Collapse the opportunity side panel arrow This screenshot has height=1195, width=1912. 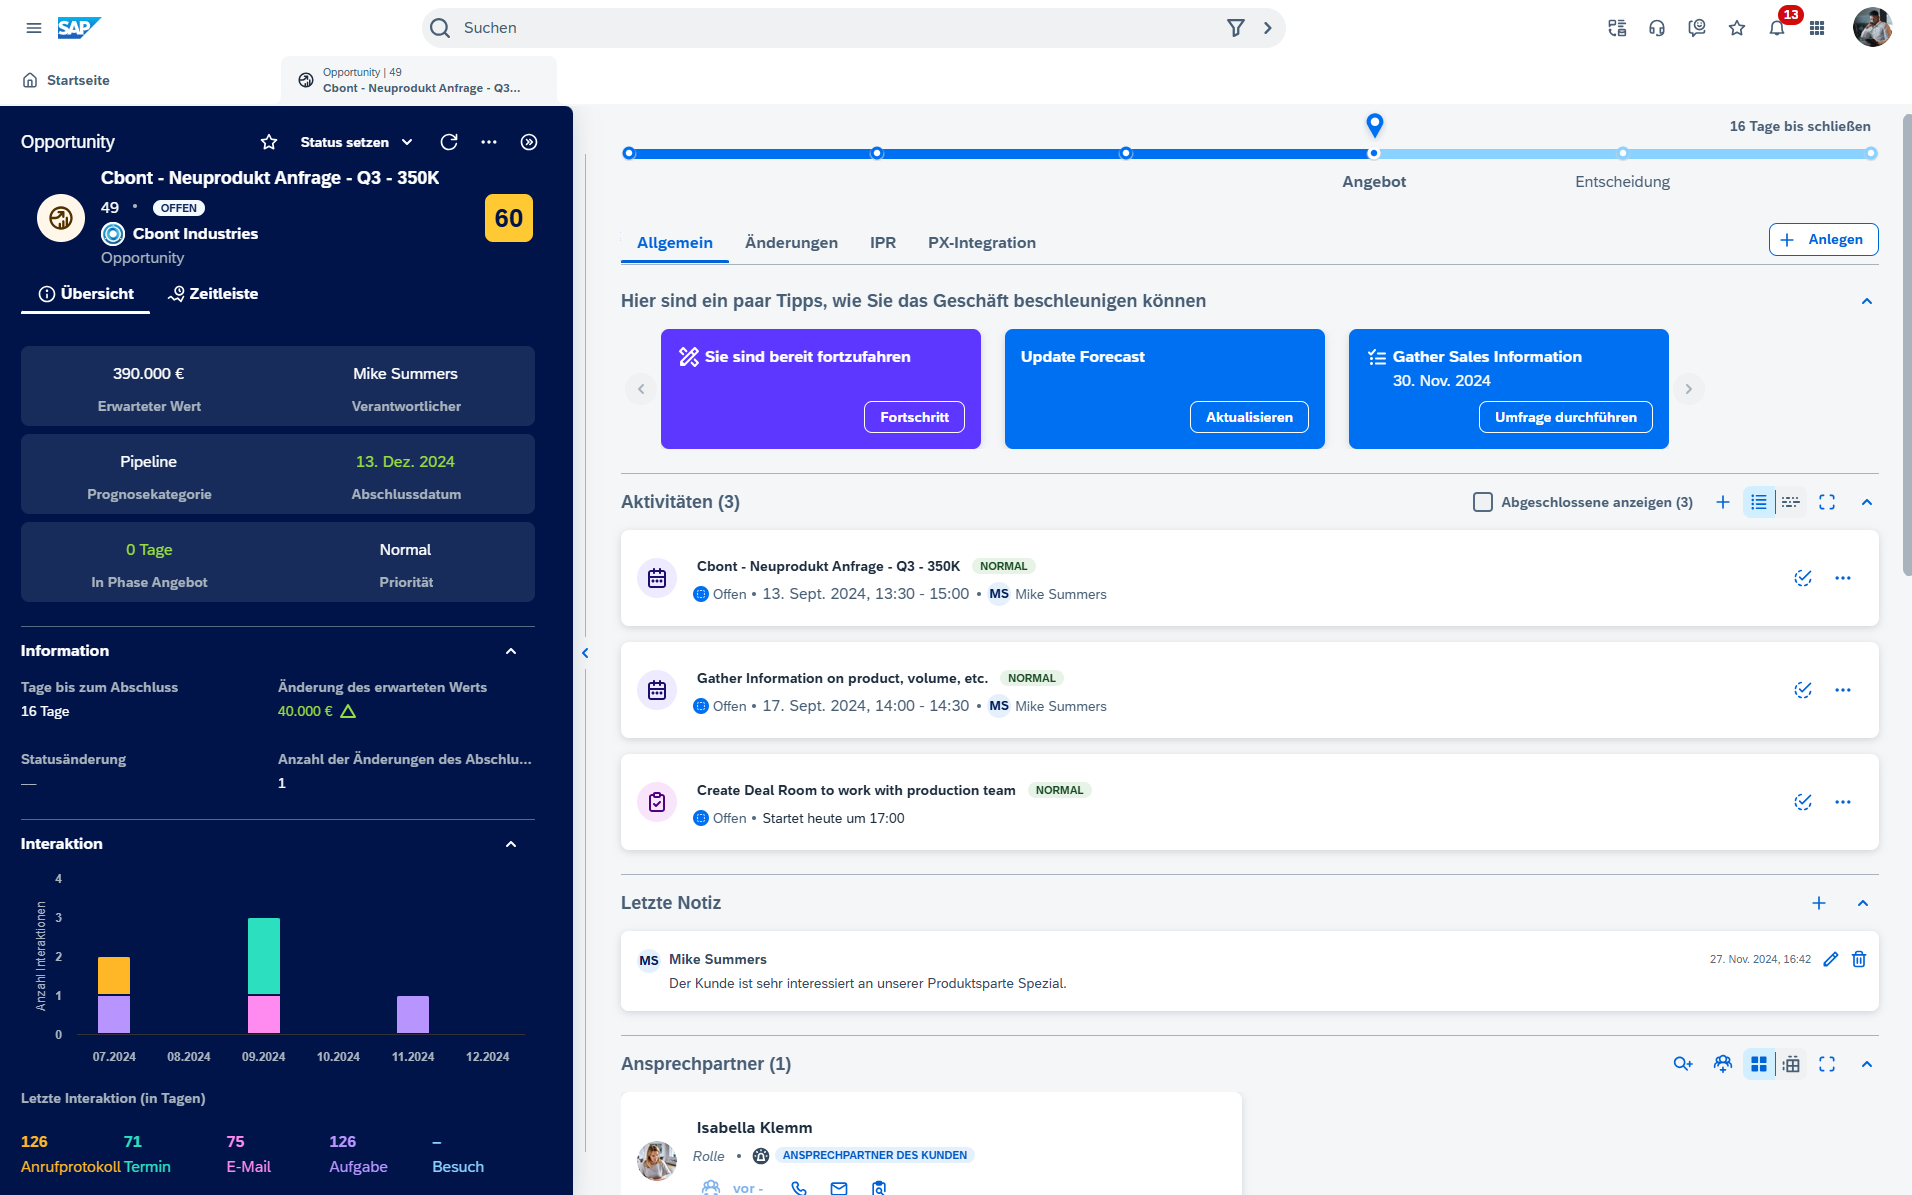529,142
